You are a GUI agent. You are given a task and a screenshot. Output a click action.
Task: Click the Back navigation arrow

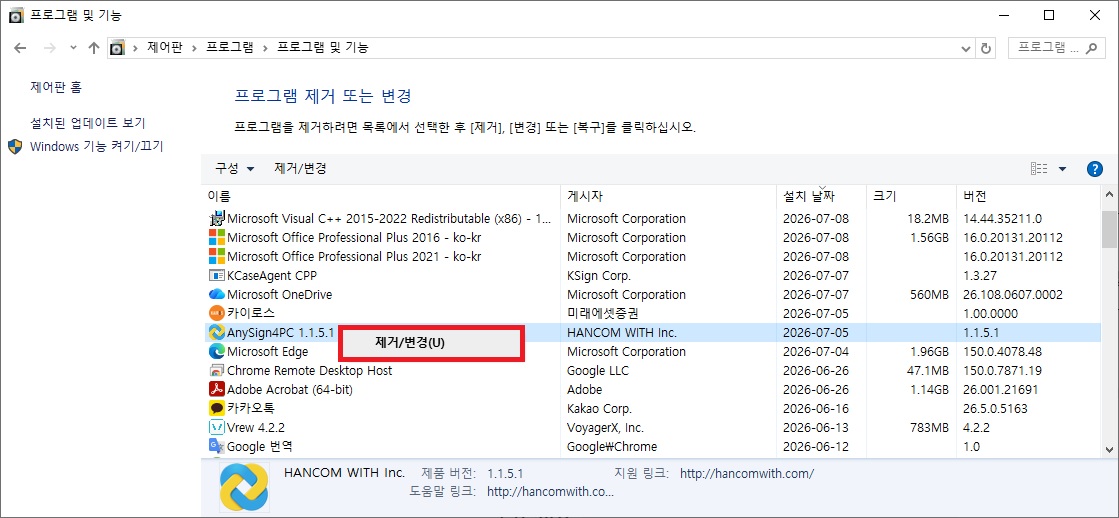[x=20, y=48]
